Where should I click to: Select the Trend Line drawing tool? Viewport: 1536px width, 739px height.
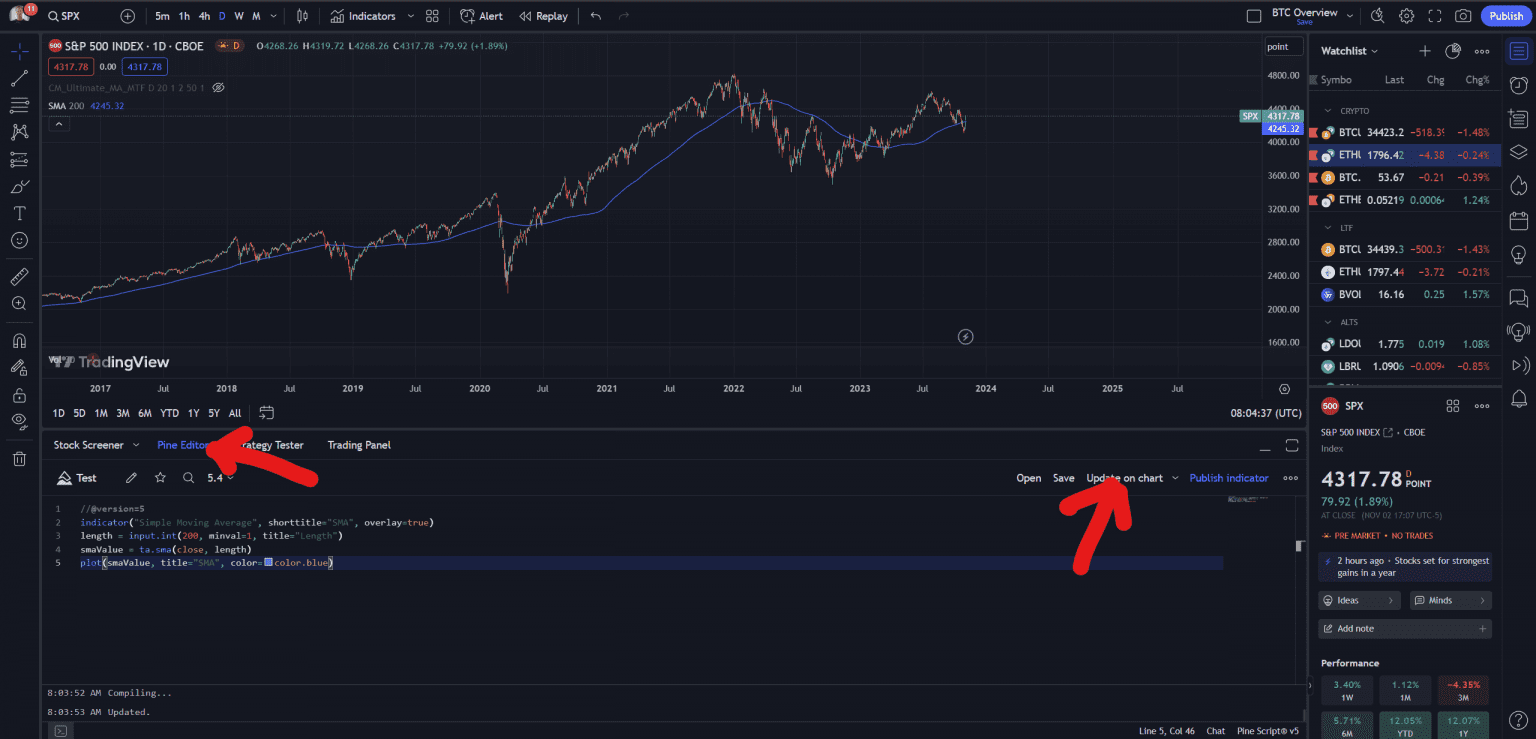point(19,78)
